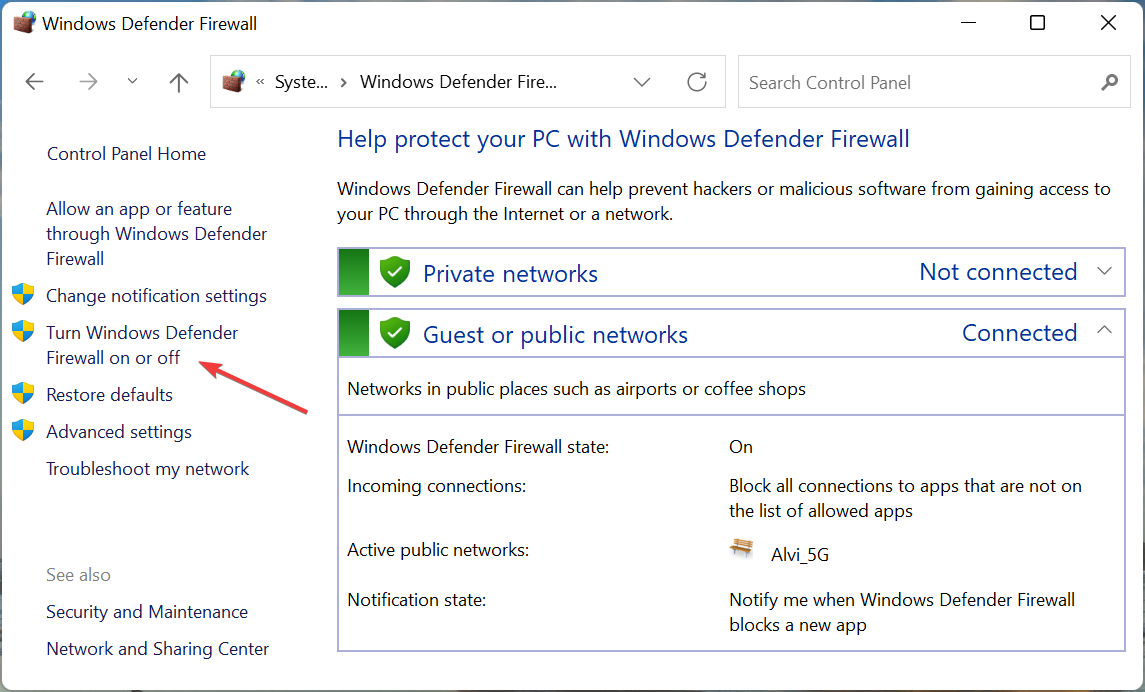
Task: Open the Network and Sharing Center link
Action: [x=157, y=648]
